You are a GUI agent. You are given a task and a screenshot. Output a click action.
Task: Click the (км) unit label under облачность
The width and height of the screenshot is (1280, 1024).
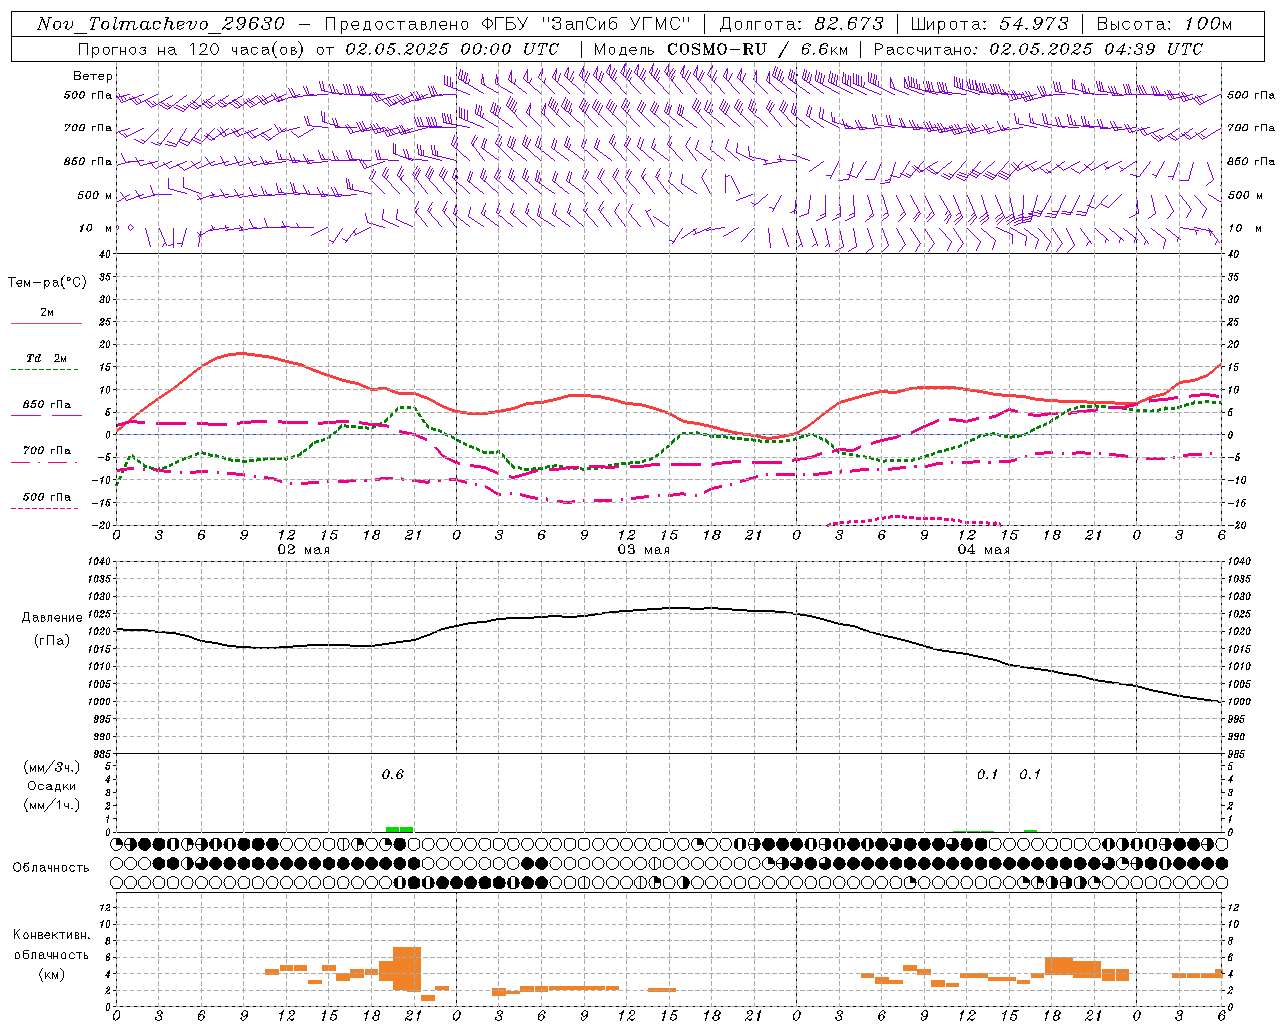pyautogui.click(x=52, y=974)
